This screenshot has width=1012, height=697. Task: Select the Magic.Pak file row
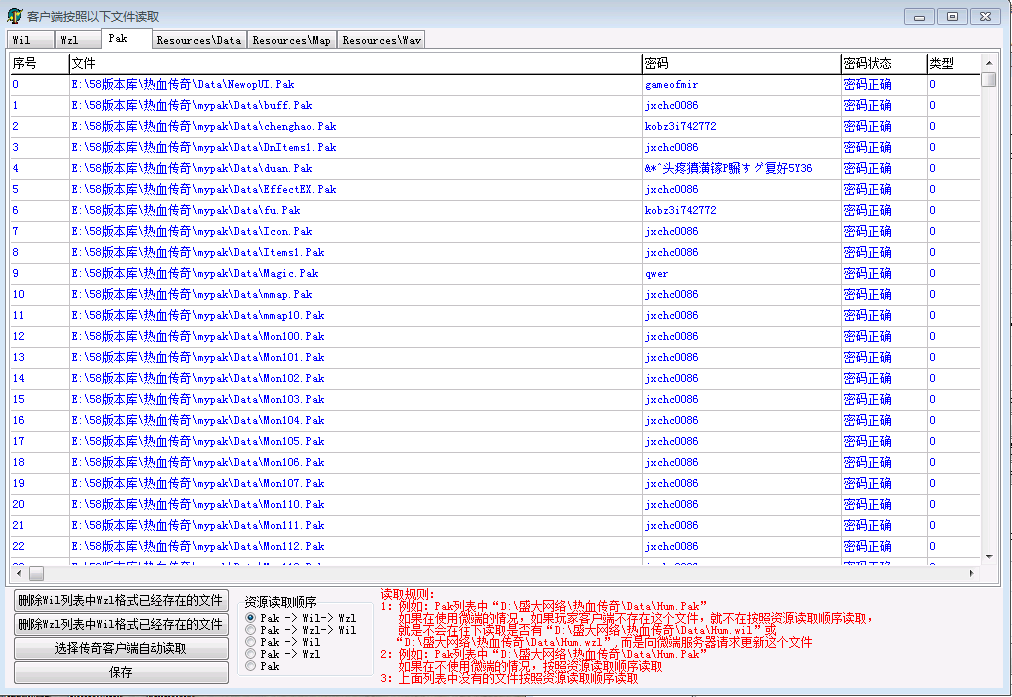pos(495,274)
